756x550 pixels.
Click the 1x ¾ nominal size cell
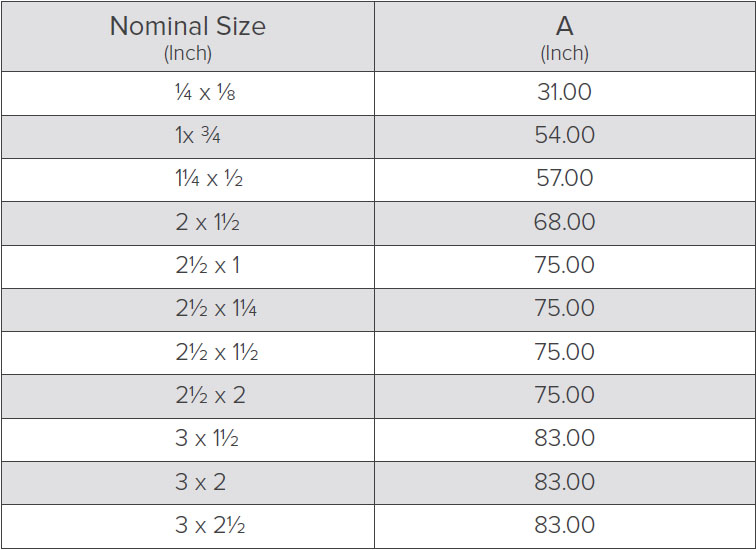tap(188, 137)
